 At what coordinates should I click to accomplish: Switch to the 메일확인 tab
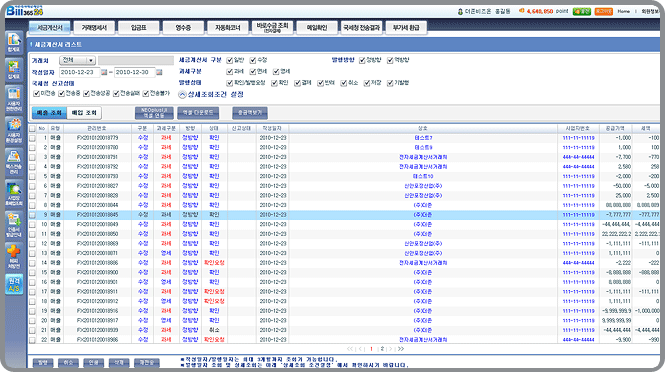[317, 28]
